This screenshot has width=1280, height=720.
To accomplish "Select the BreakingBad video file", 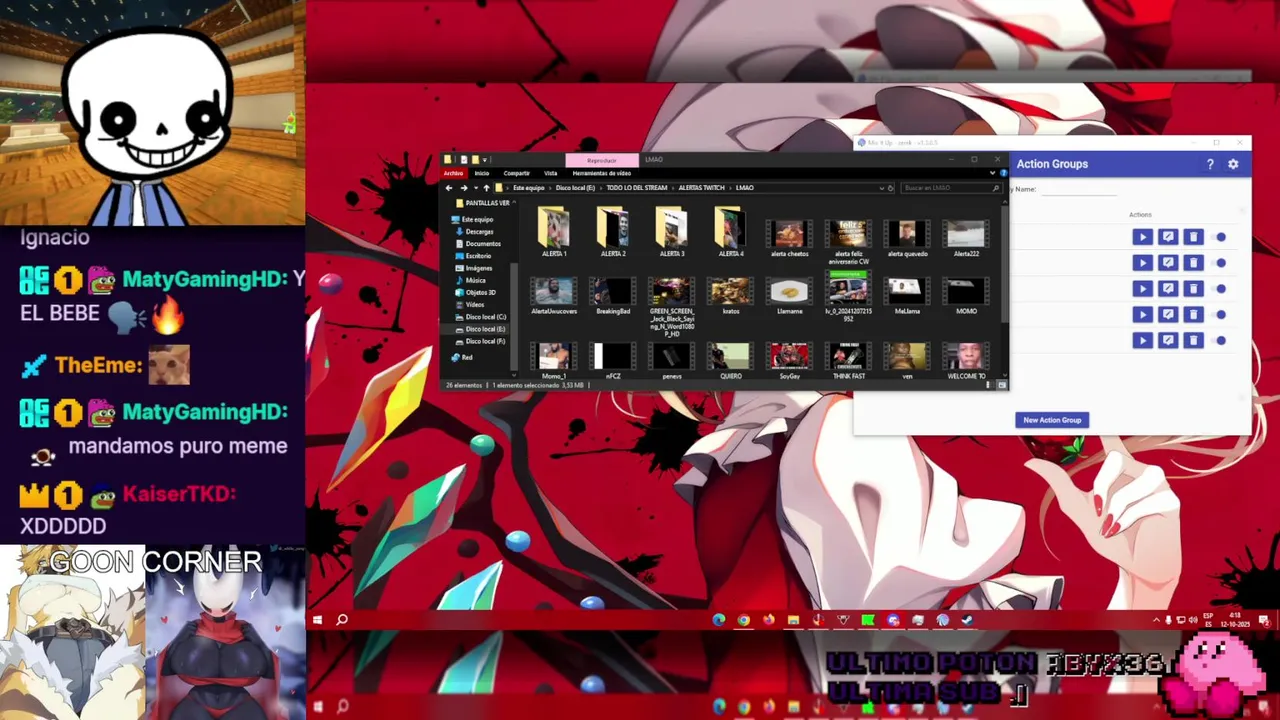I will coord(613,295).
